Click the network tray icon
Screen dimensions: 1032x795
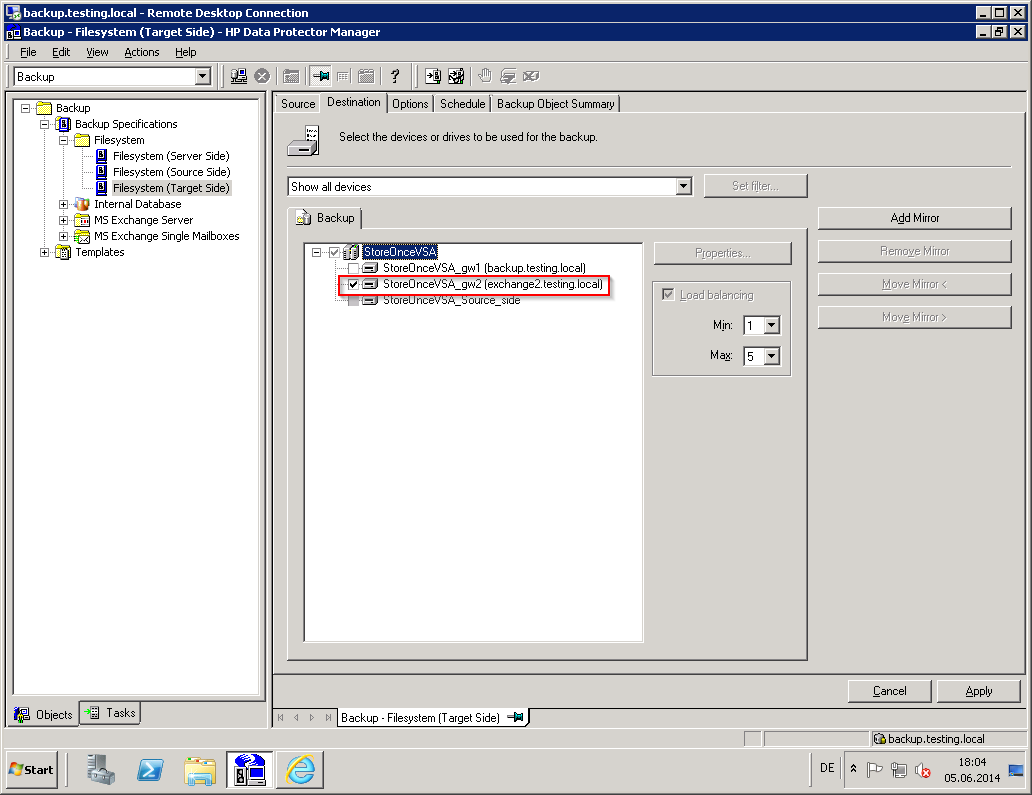(x=898, y=769)
